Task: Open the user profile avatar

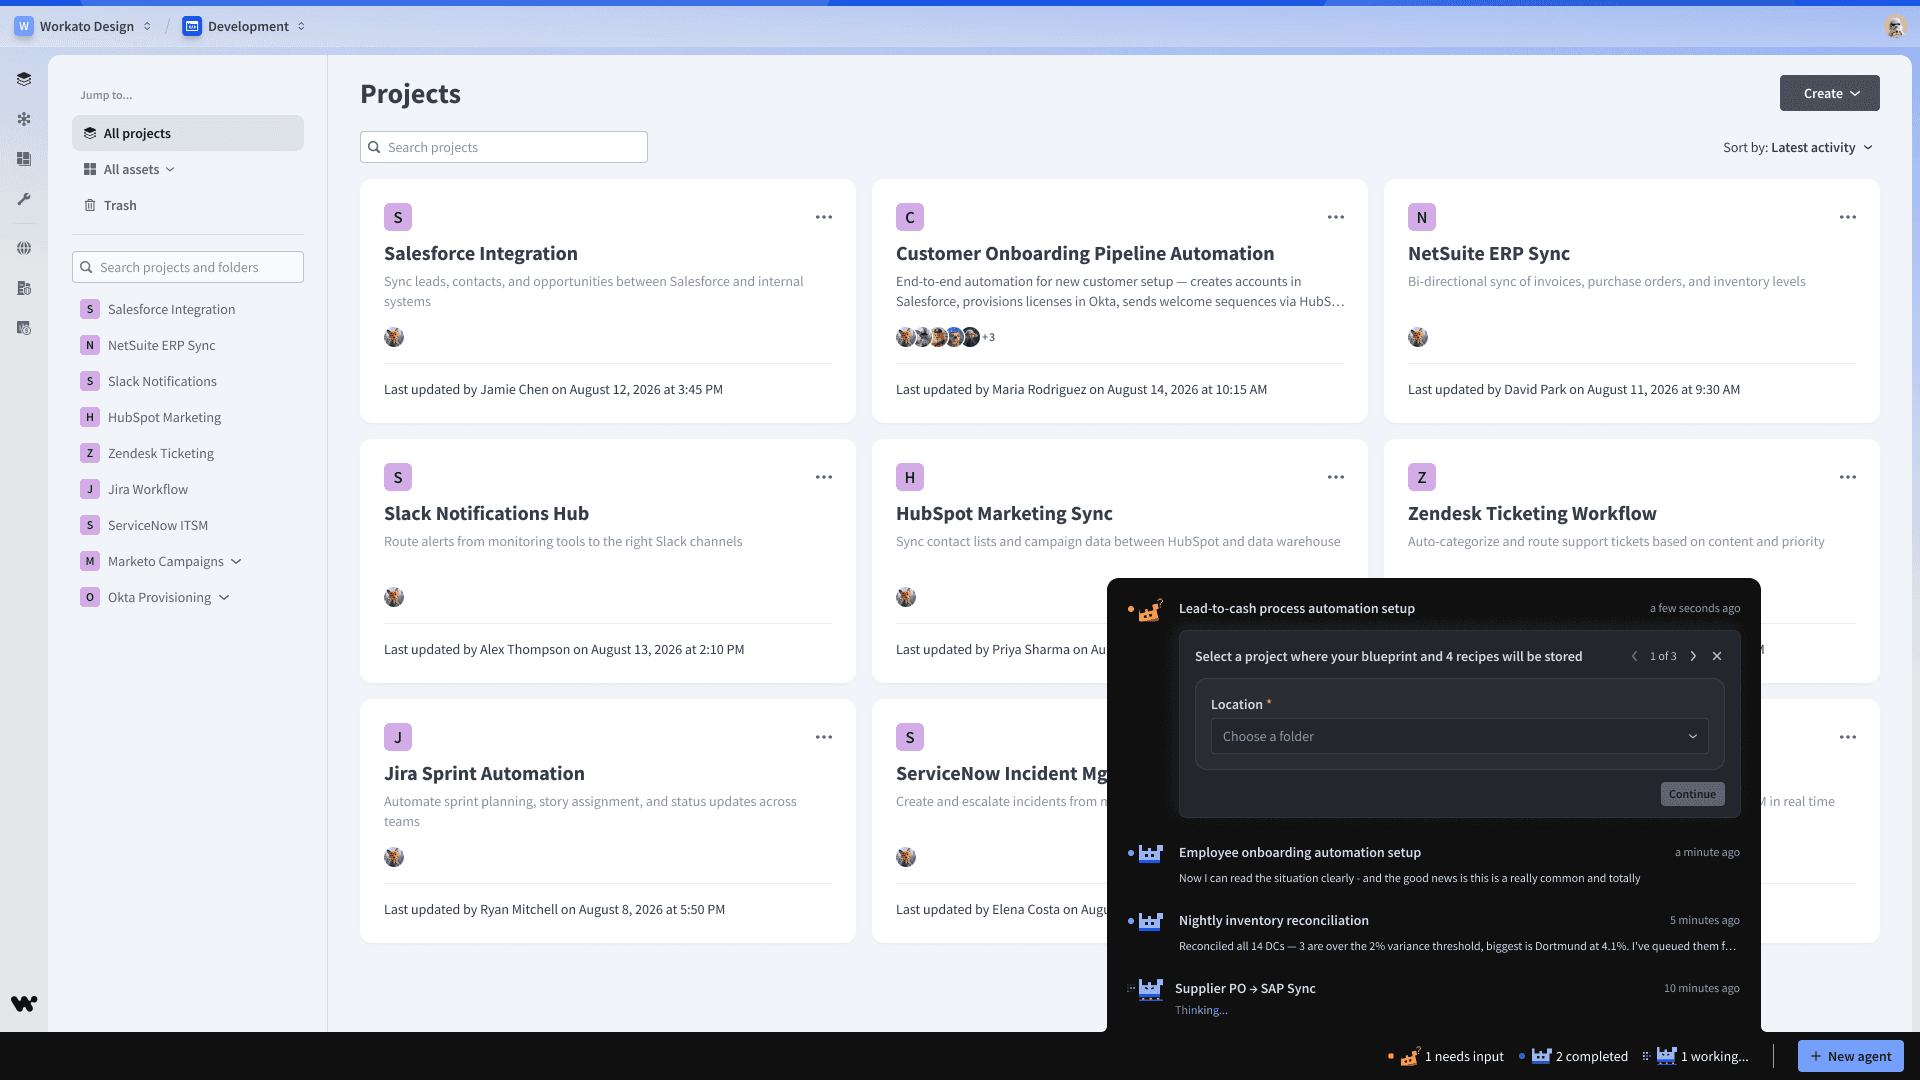Action: (1895, 27)
